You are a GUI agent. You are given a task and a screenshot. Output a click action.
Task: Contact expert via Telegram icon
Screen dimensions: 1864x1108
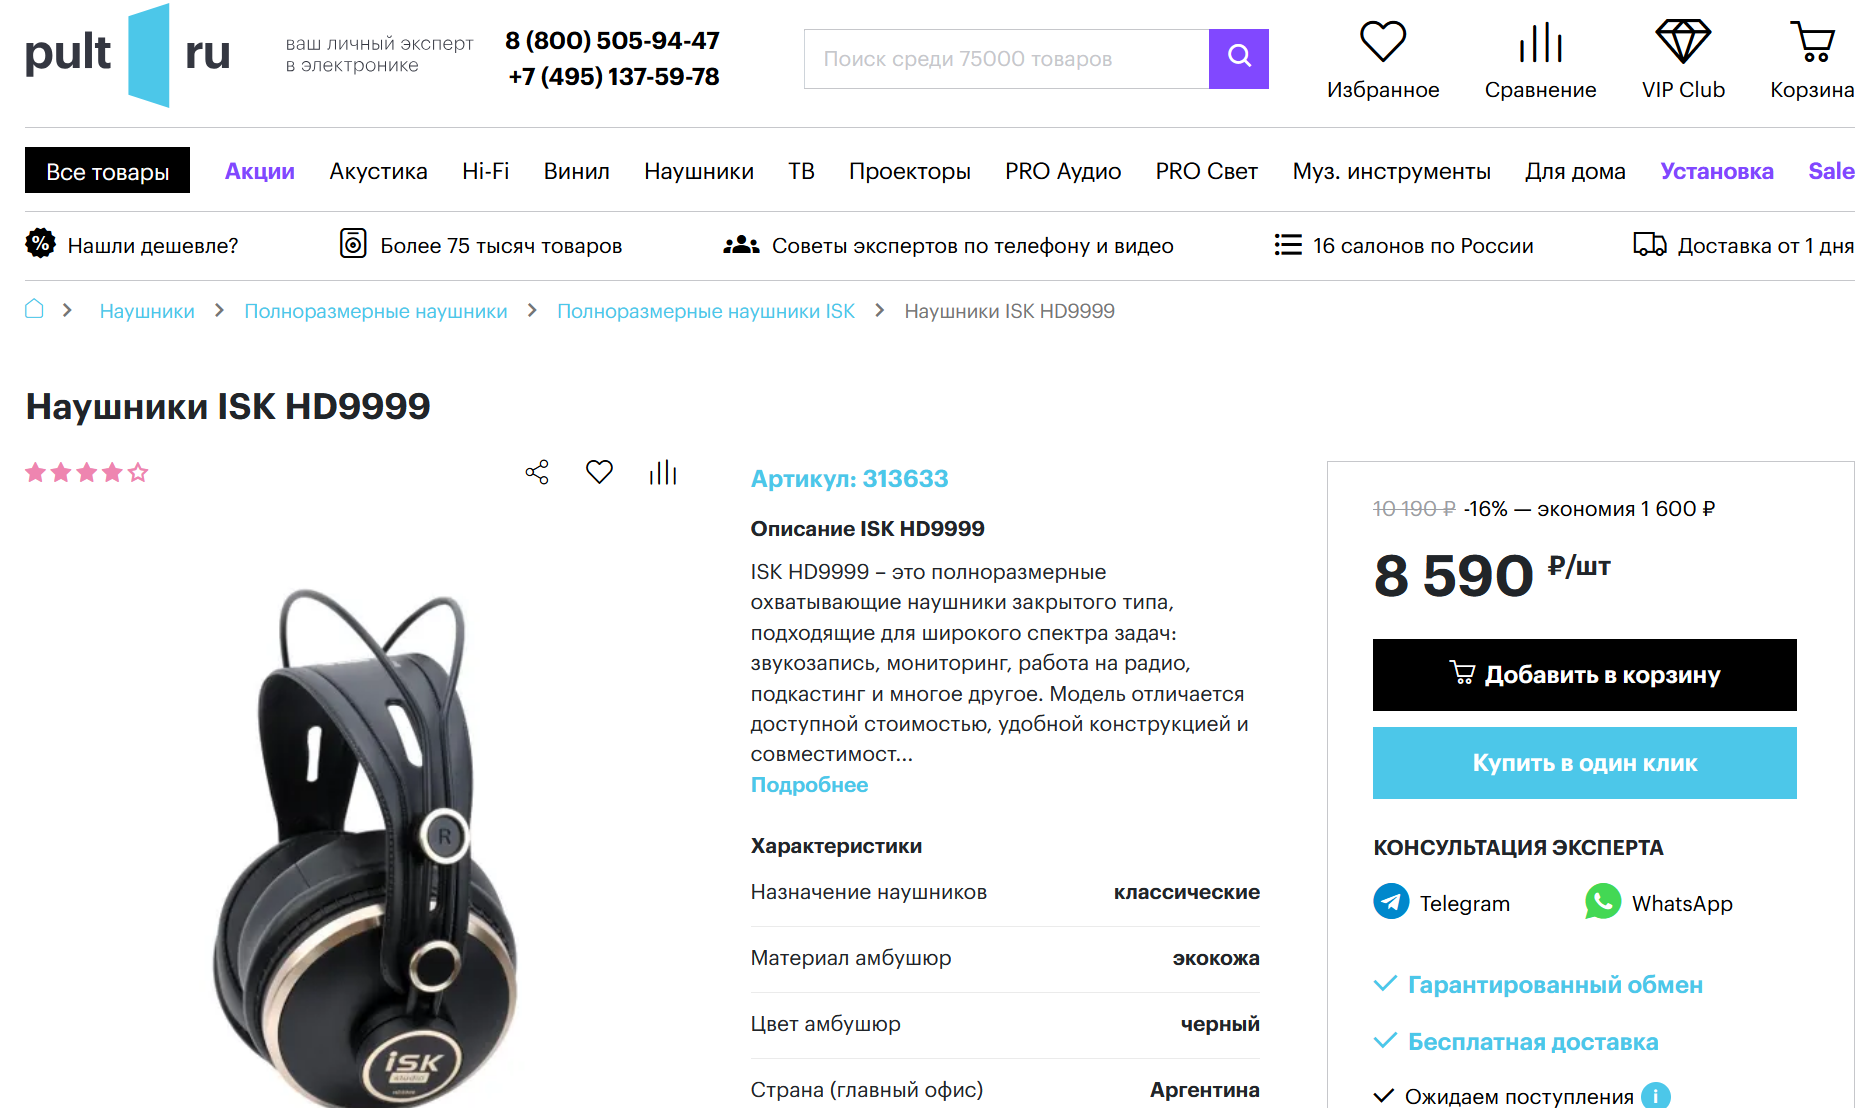pos(1391,902)
